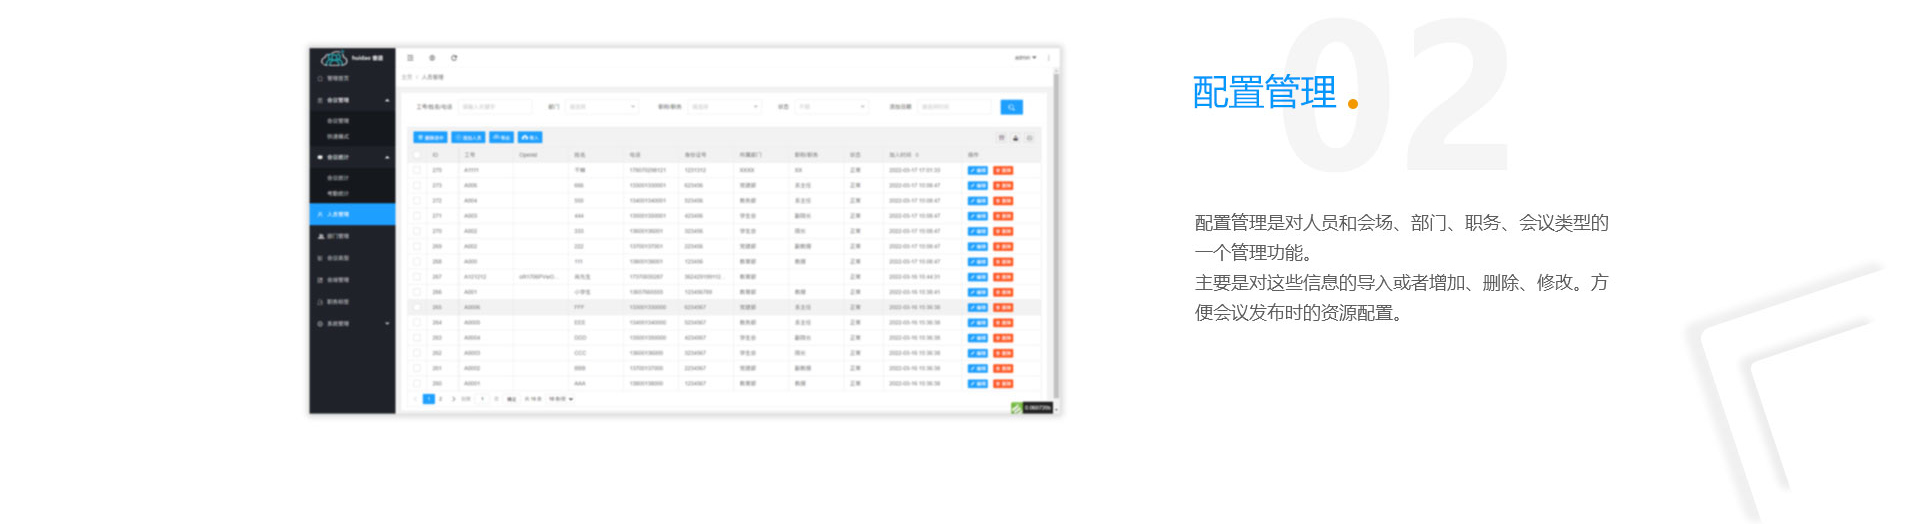Click blue edit button in row 275
This screenshot has width=1920, height=524.
click(978, 170)
